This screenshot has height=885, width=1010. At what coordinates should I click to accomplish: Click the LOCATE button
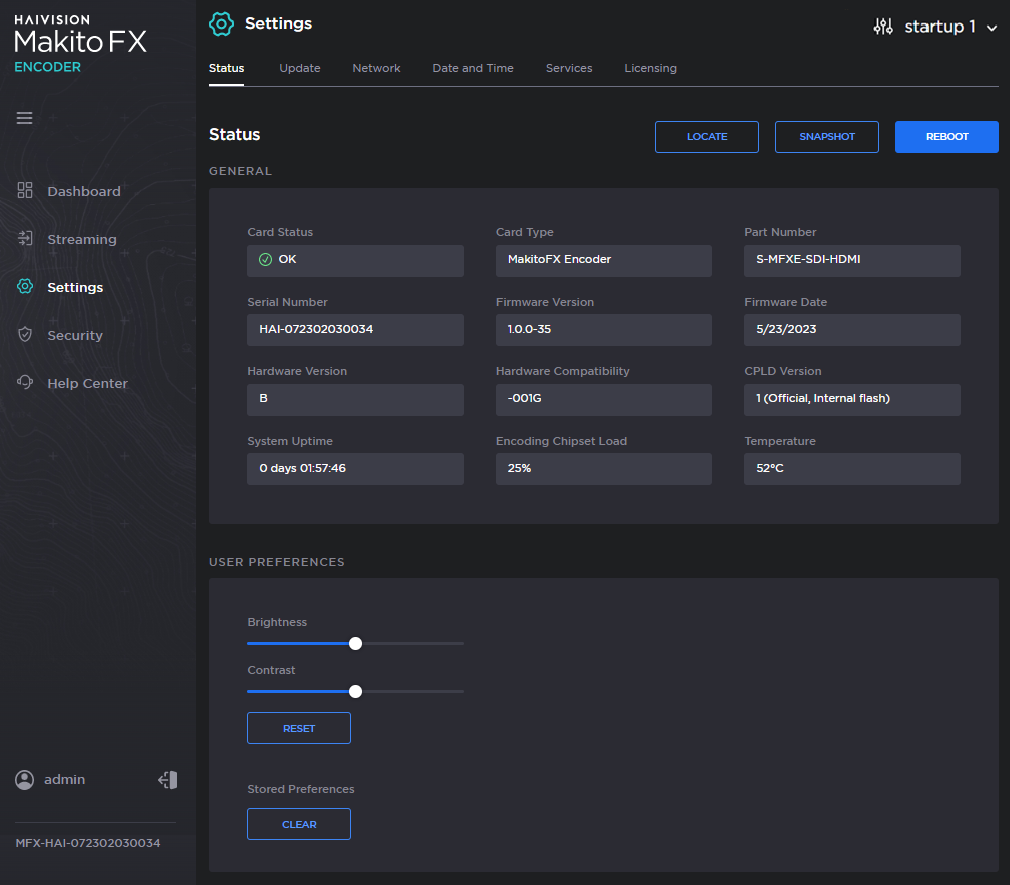tap(707, 137)
